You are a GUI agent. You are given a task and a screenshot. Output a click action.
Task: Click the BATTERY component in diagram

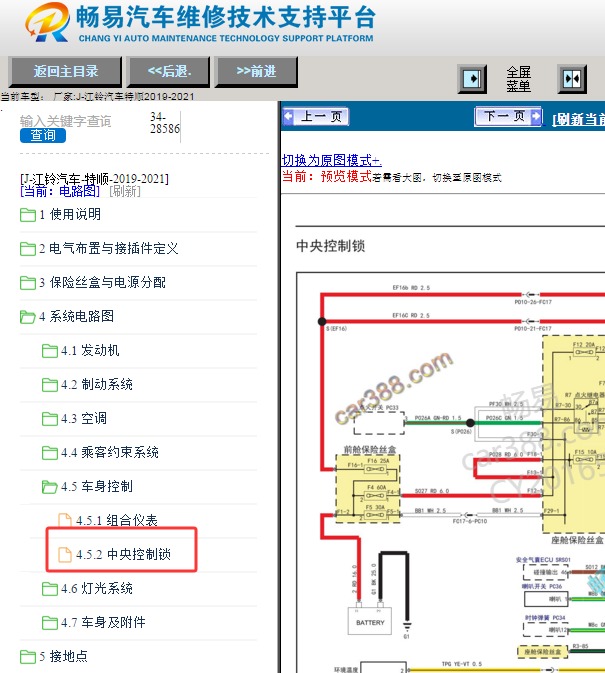tap(370, 621)
